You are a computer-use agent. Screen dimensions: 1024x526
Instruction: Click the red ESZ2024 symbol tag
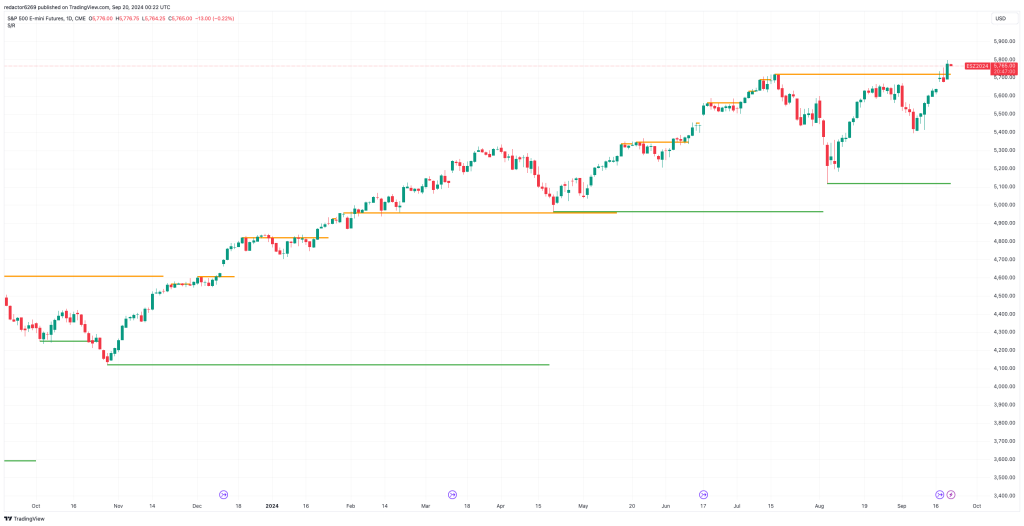[977, 66]
